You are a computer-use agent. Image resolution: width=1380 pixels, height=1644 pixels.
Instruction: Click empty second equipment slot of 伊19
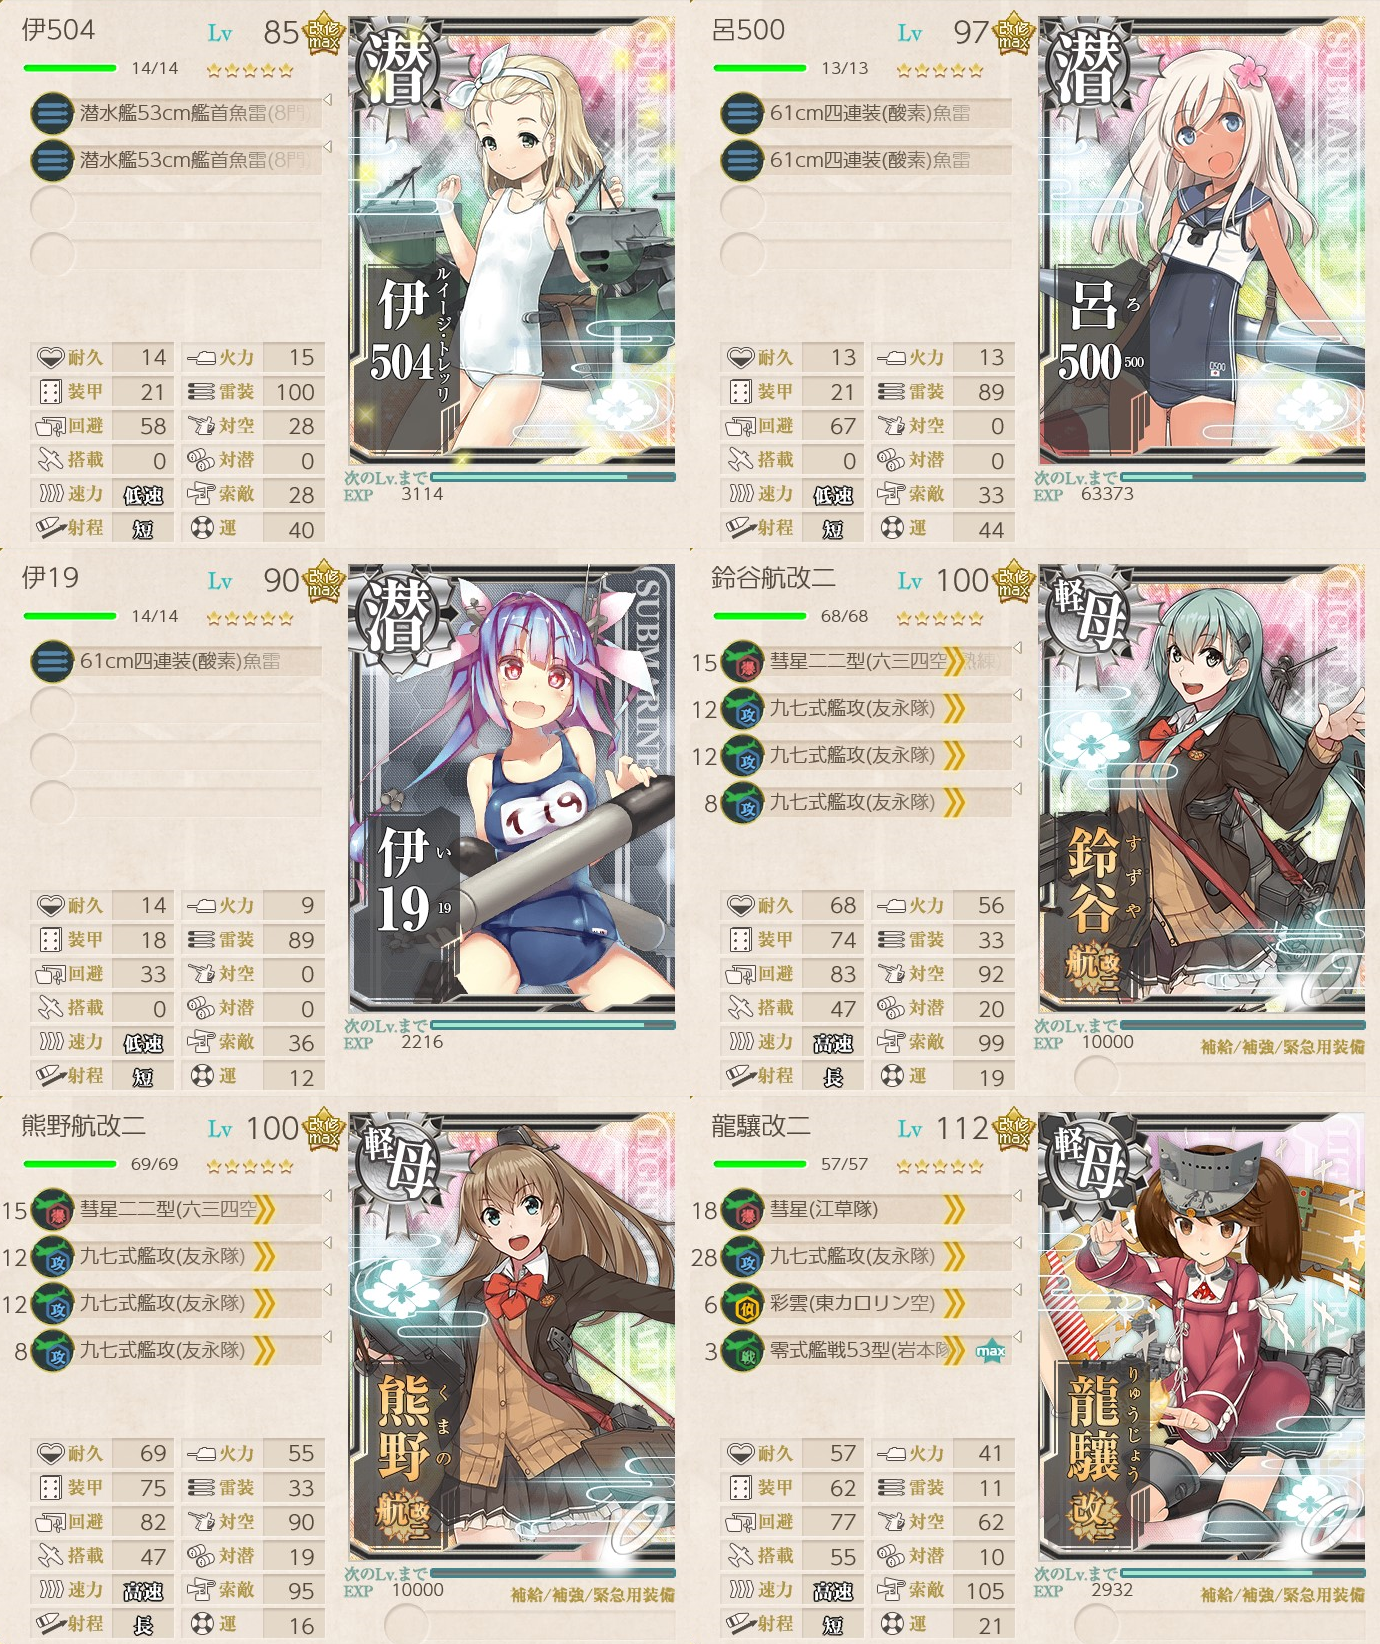[x=176, y=708]
